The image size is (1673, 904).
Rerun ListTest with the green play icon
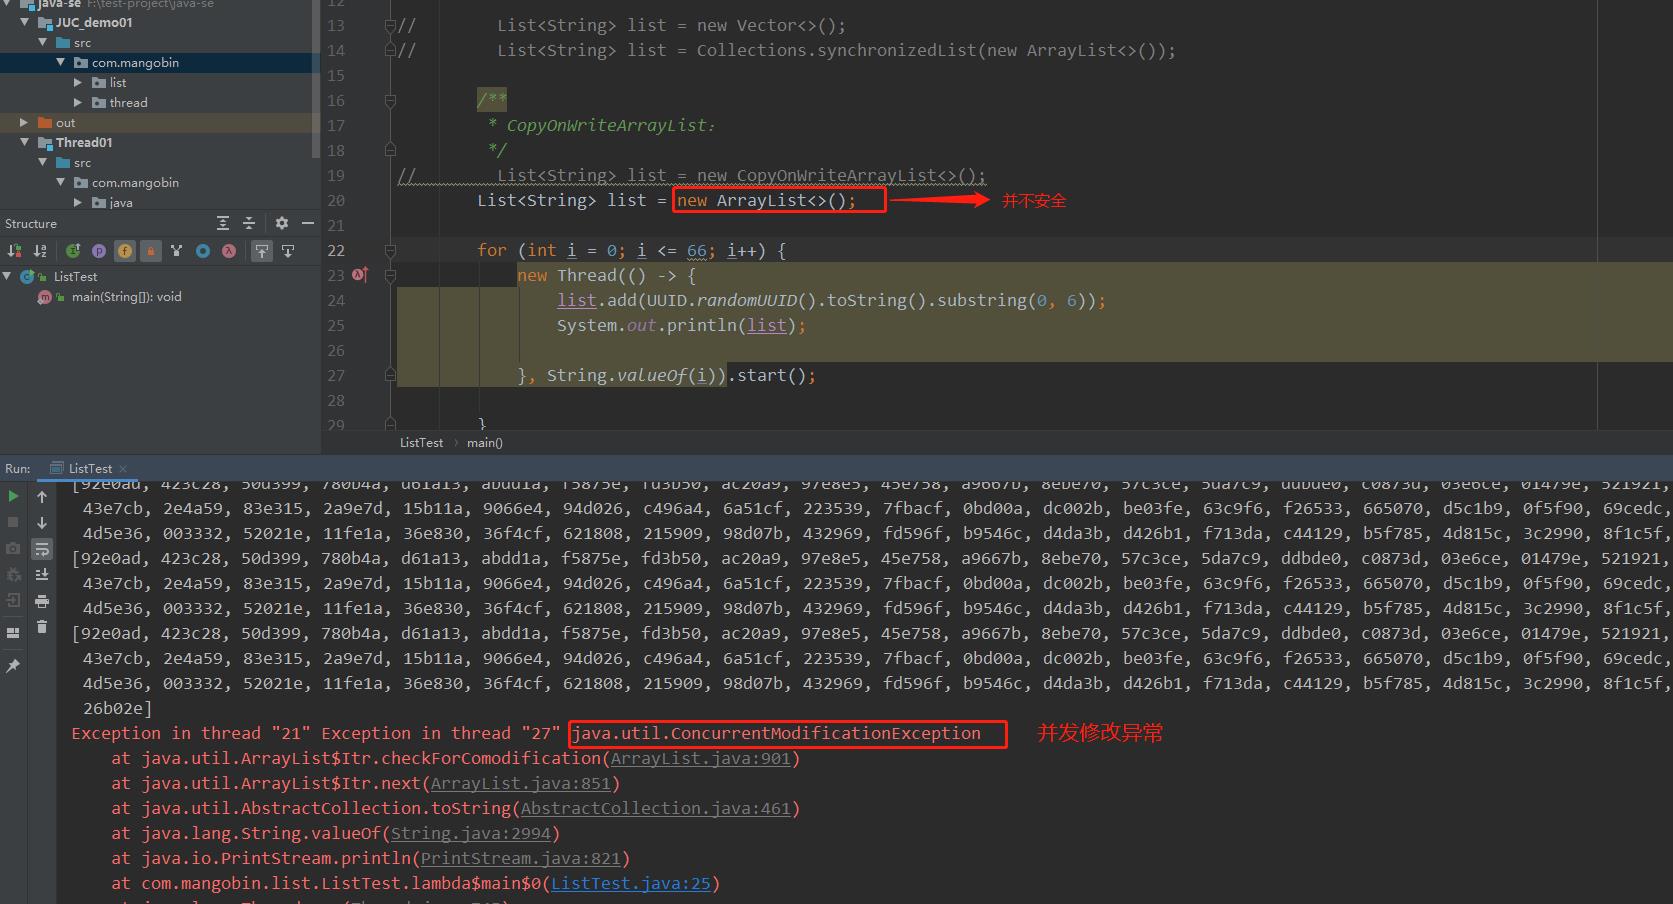pyautogui.click(x=13, y=496)
